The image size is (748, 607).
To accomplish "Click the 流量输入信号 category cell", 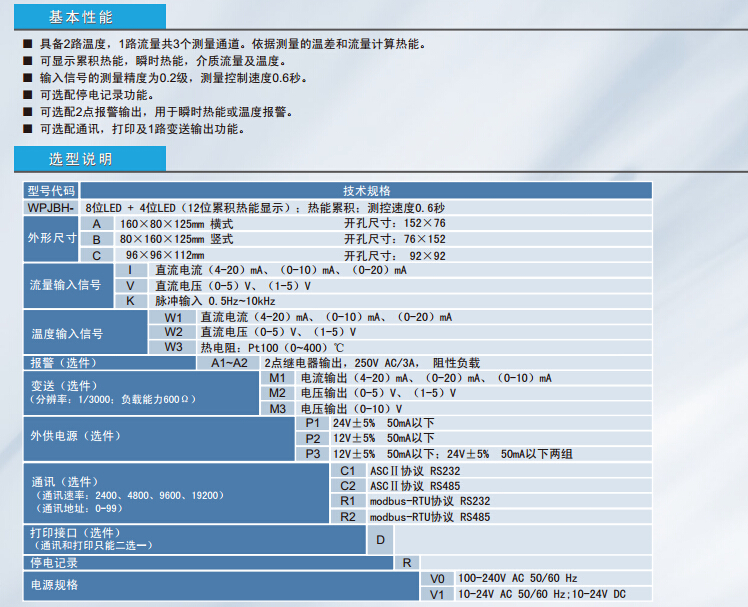I will [66, 285].
